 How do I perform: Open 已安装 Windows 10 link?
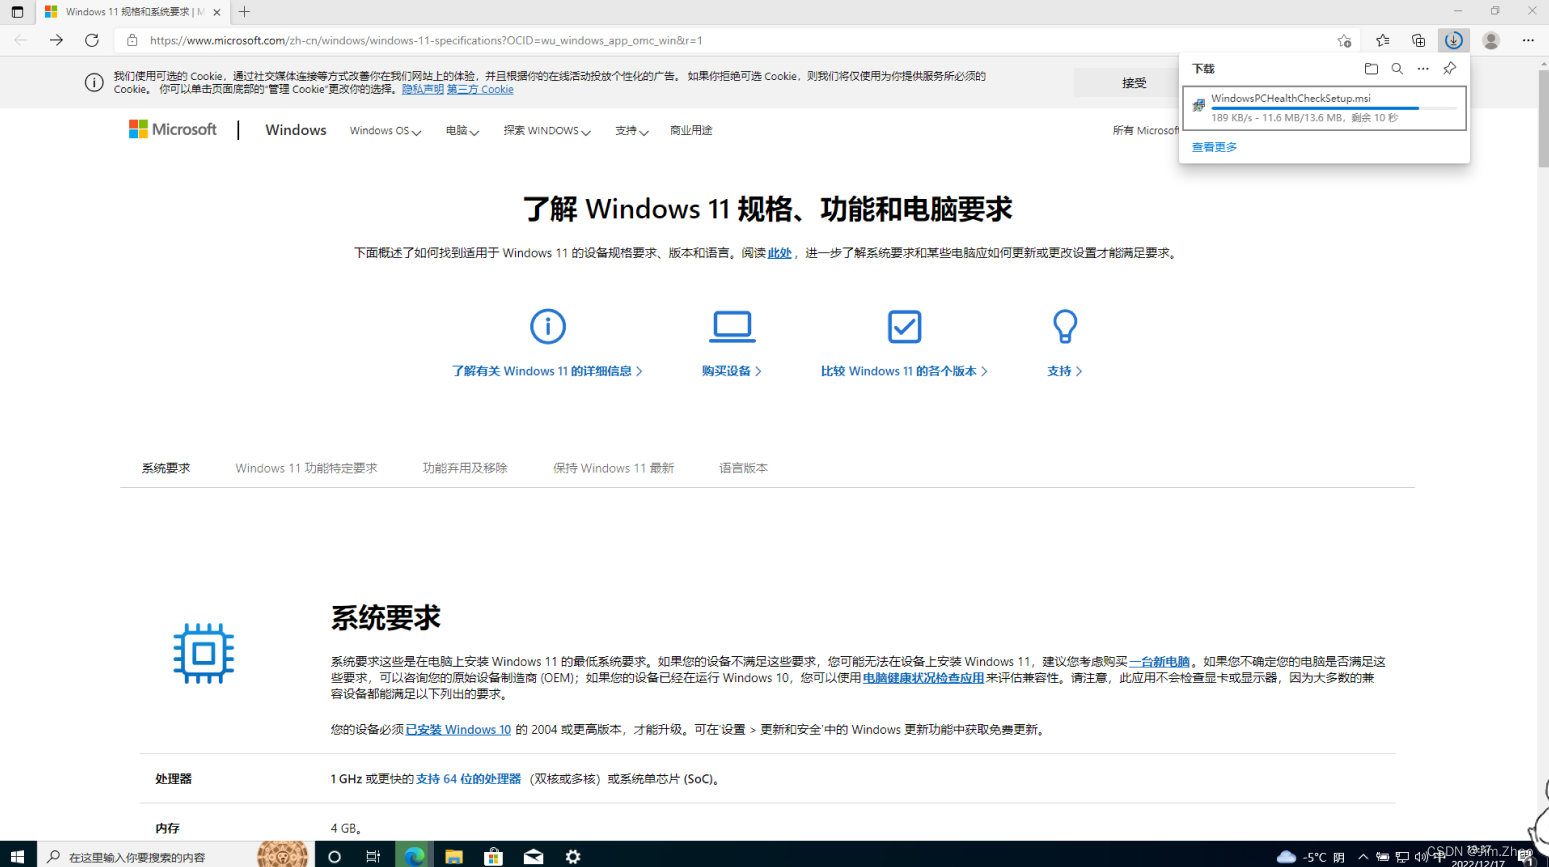pos(458,730)
